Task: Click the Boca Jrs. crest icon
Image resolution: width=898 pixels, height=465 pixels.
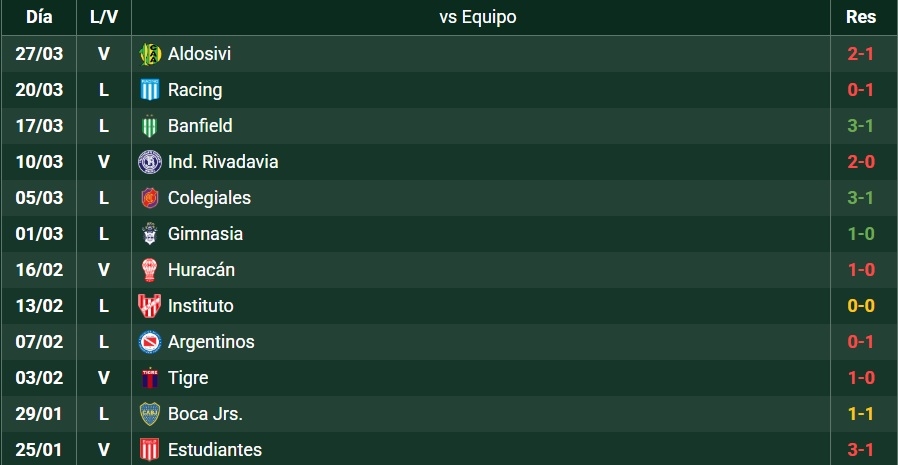Action: (150, 414)
